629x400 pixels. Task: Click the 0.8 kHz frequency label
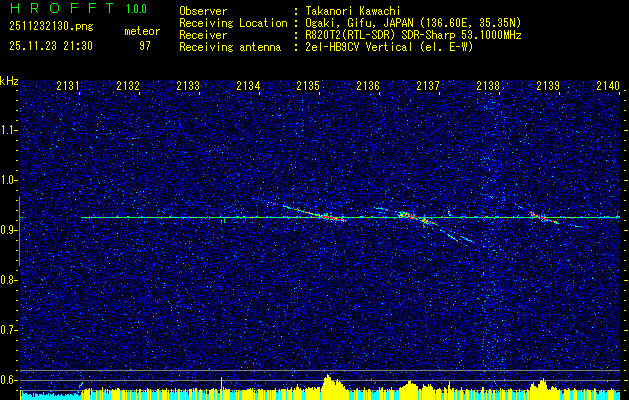point(9,280)
